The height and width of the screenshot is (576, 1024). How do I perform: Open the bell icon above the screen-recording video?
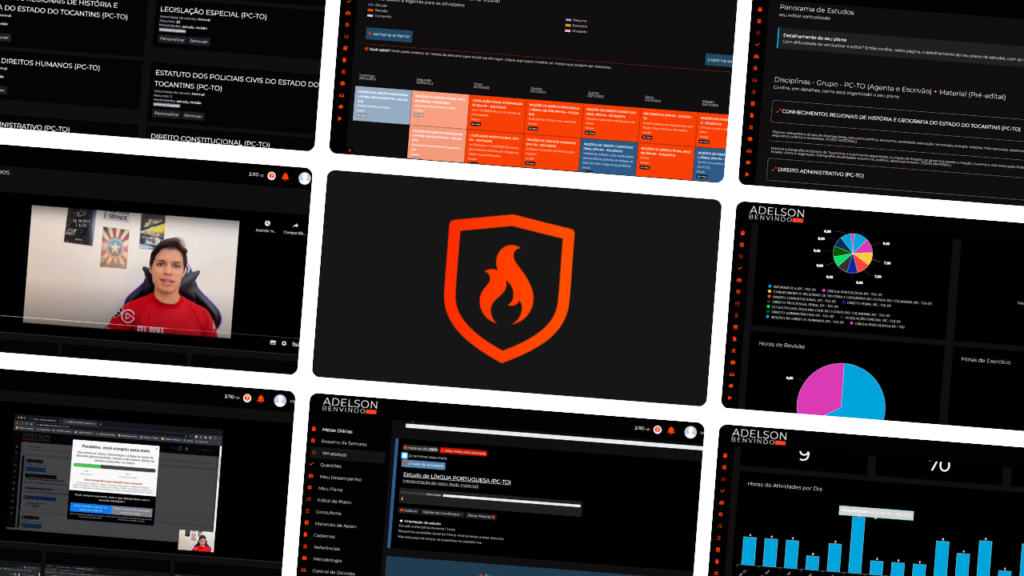click(261, 399)
